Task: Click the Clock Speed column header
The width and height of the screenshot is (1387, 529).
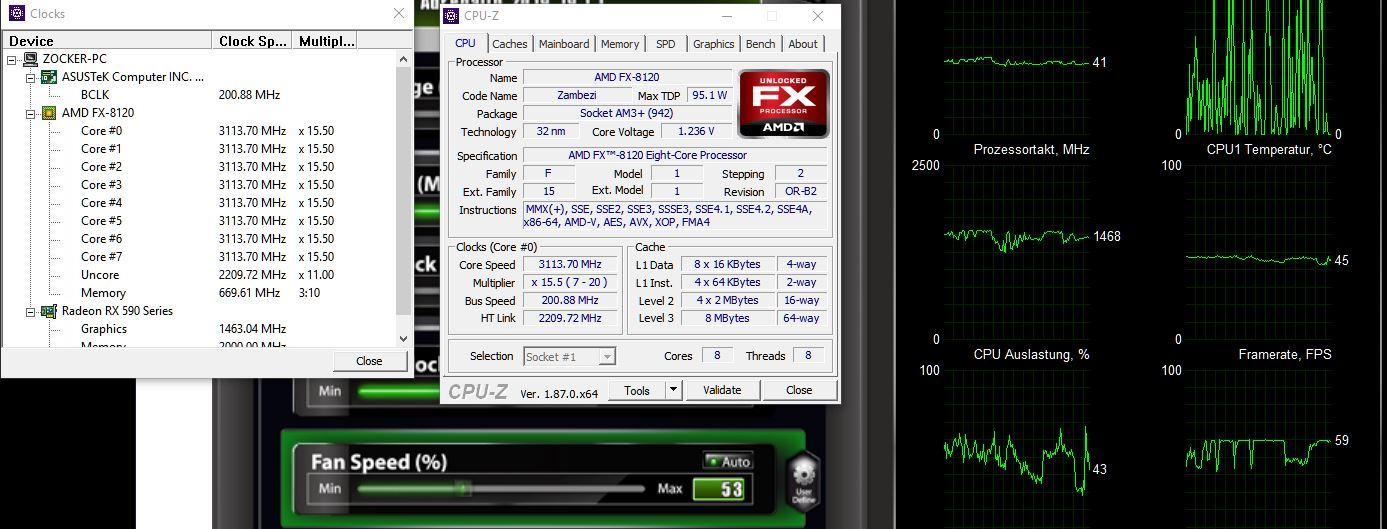Action: pyautogui.click(x=253, y=41)
